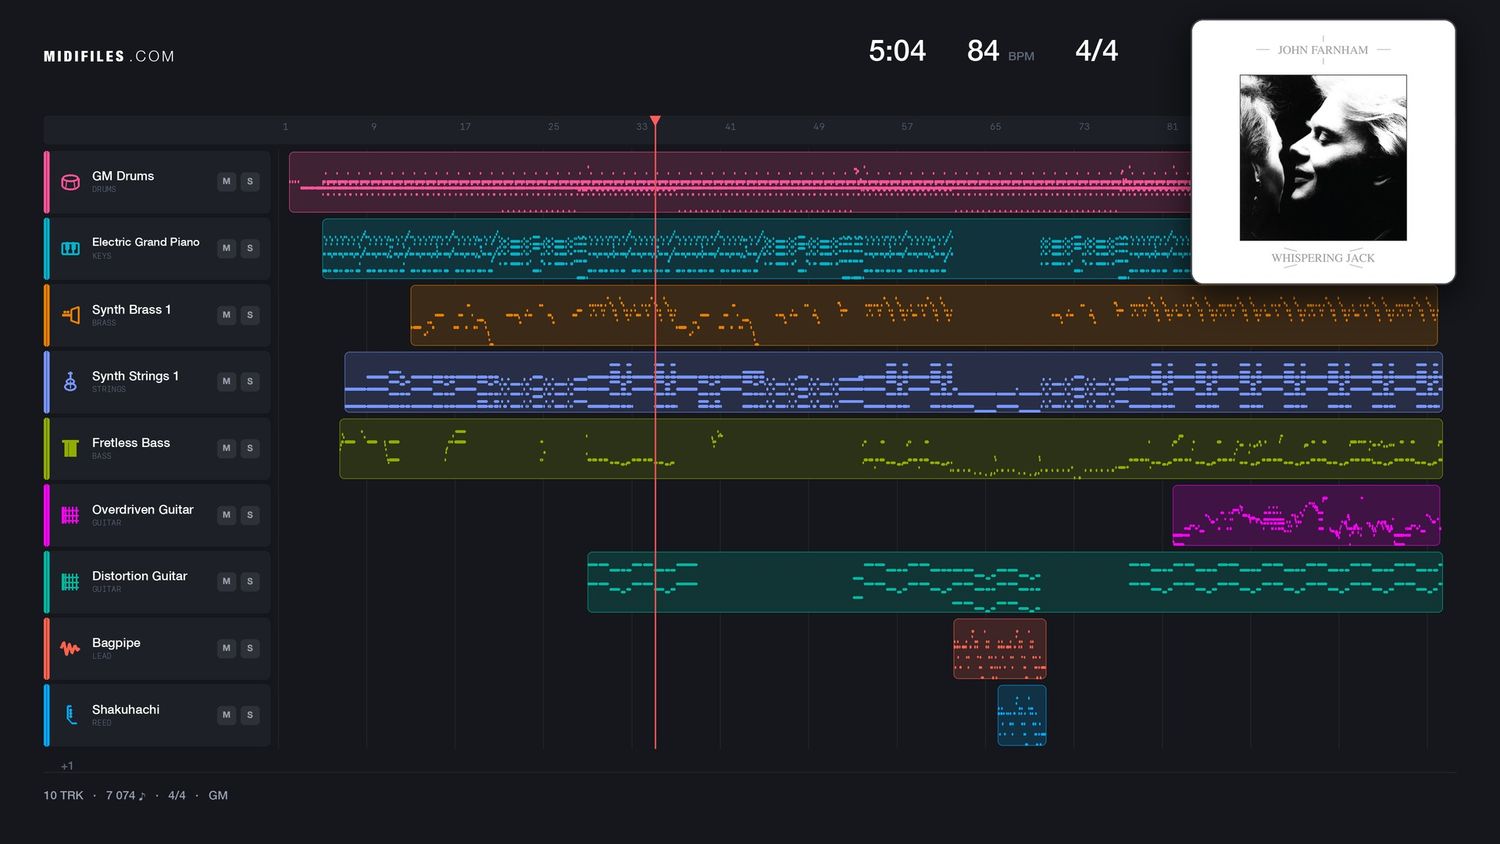Viewport: 1500px width, 844px height.
Task: Mute the Bagpipe track
Action: [x=227, y=648]
